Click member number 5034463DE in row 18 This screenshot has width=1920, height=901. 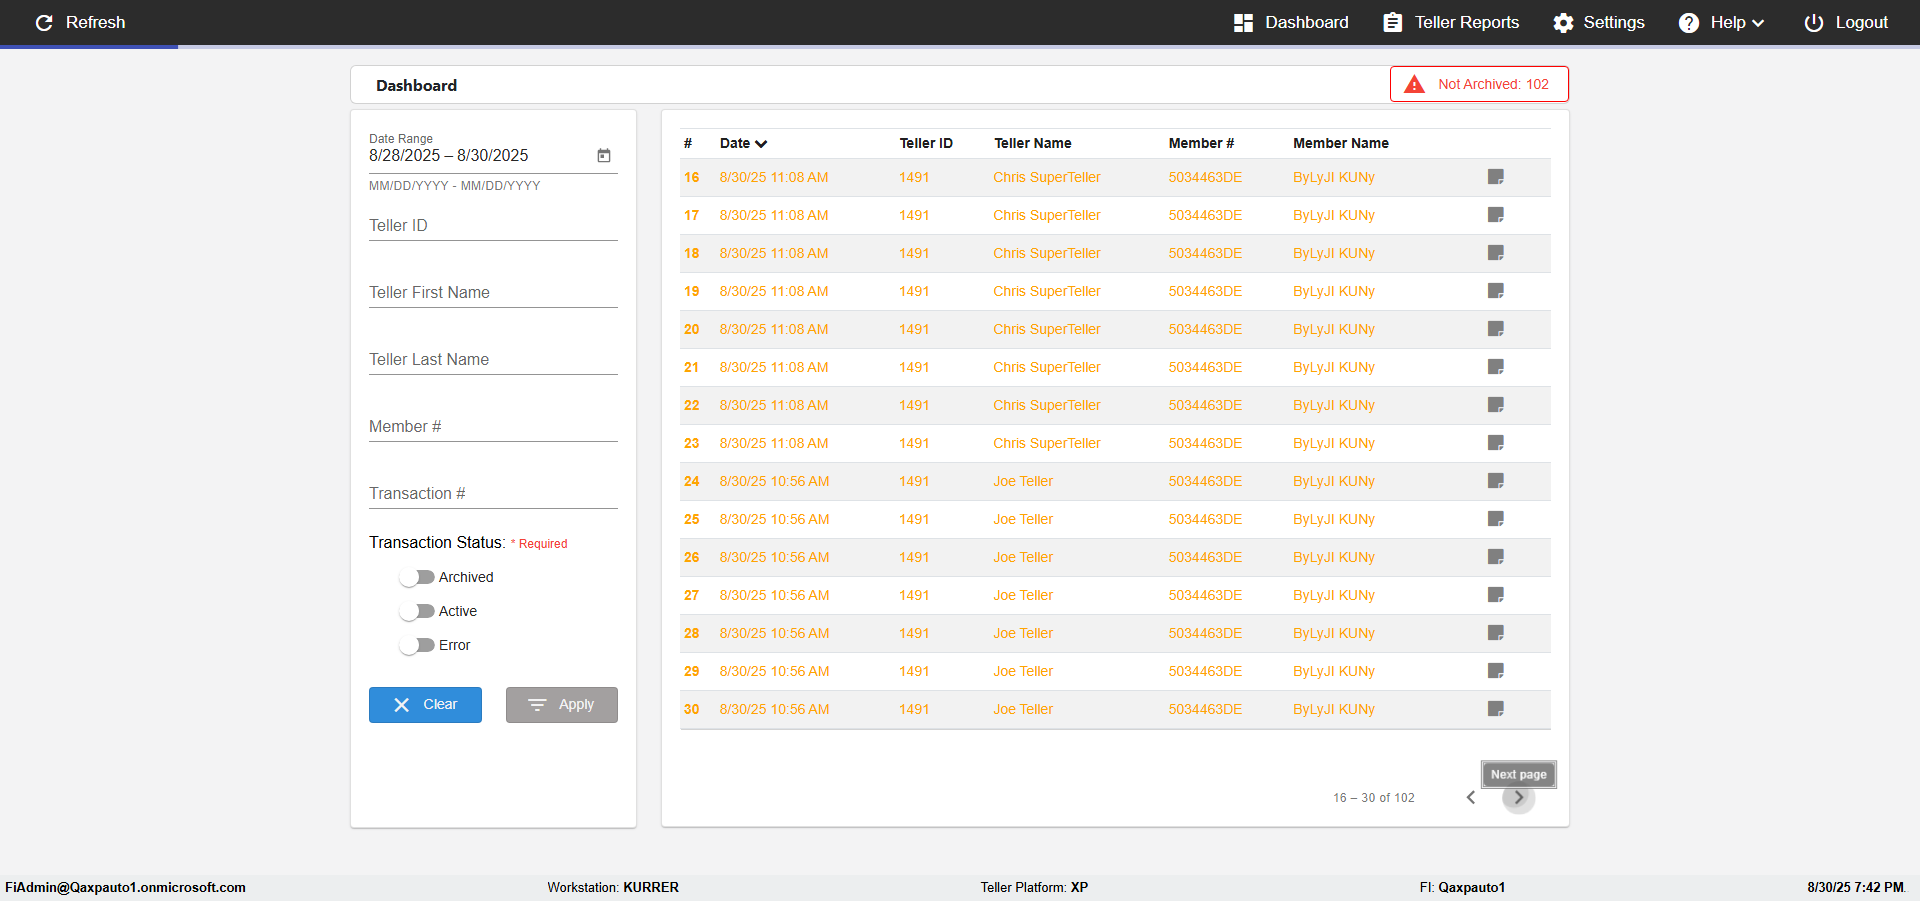tap(1205, 253)
